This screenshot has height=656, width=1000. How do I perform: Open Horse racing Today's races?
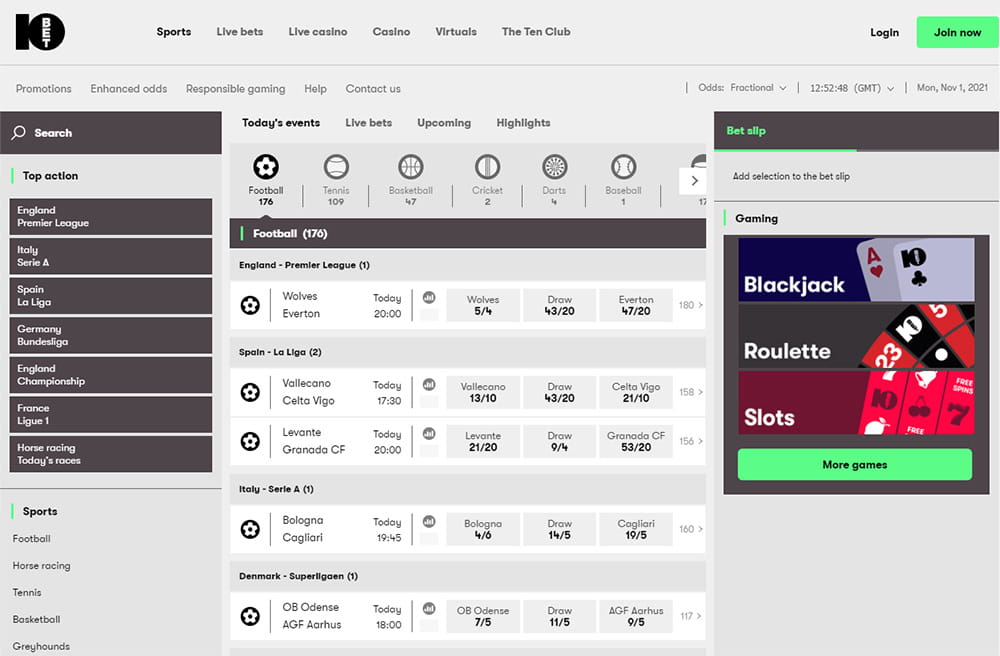(x=110, y=454)
